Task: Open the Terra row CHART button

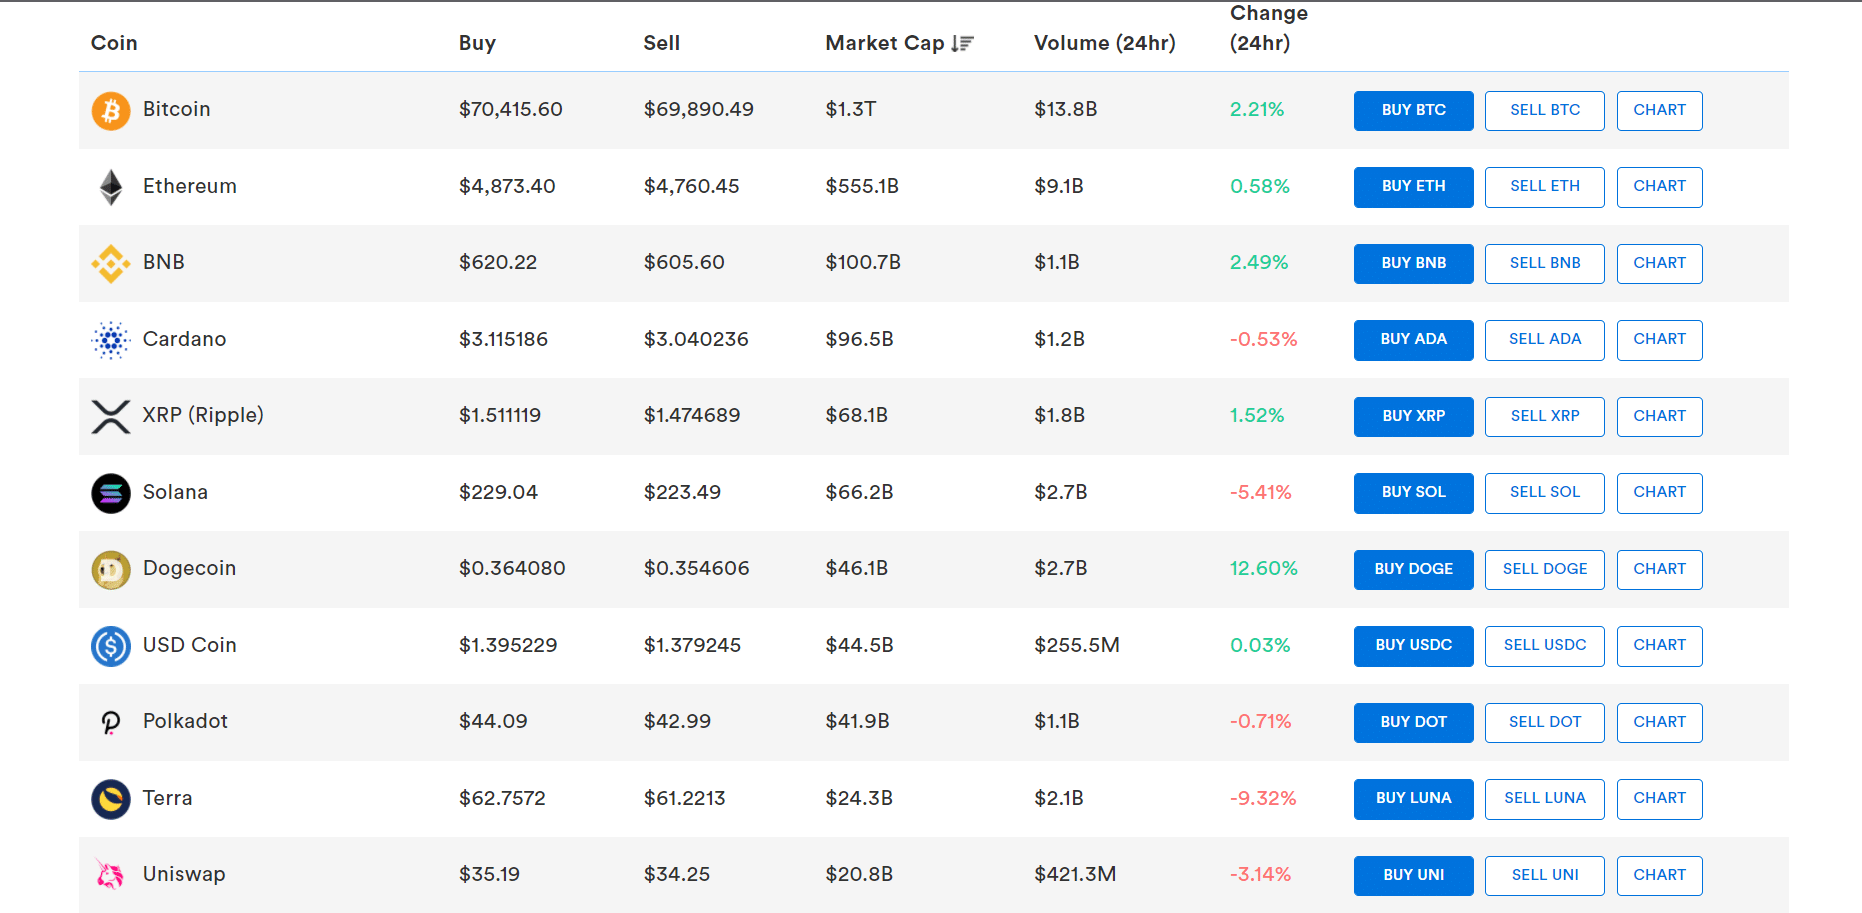Action: pos(1660,799)
